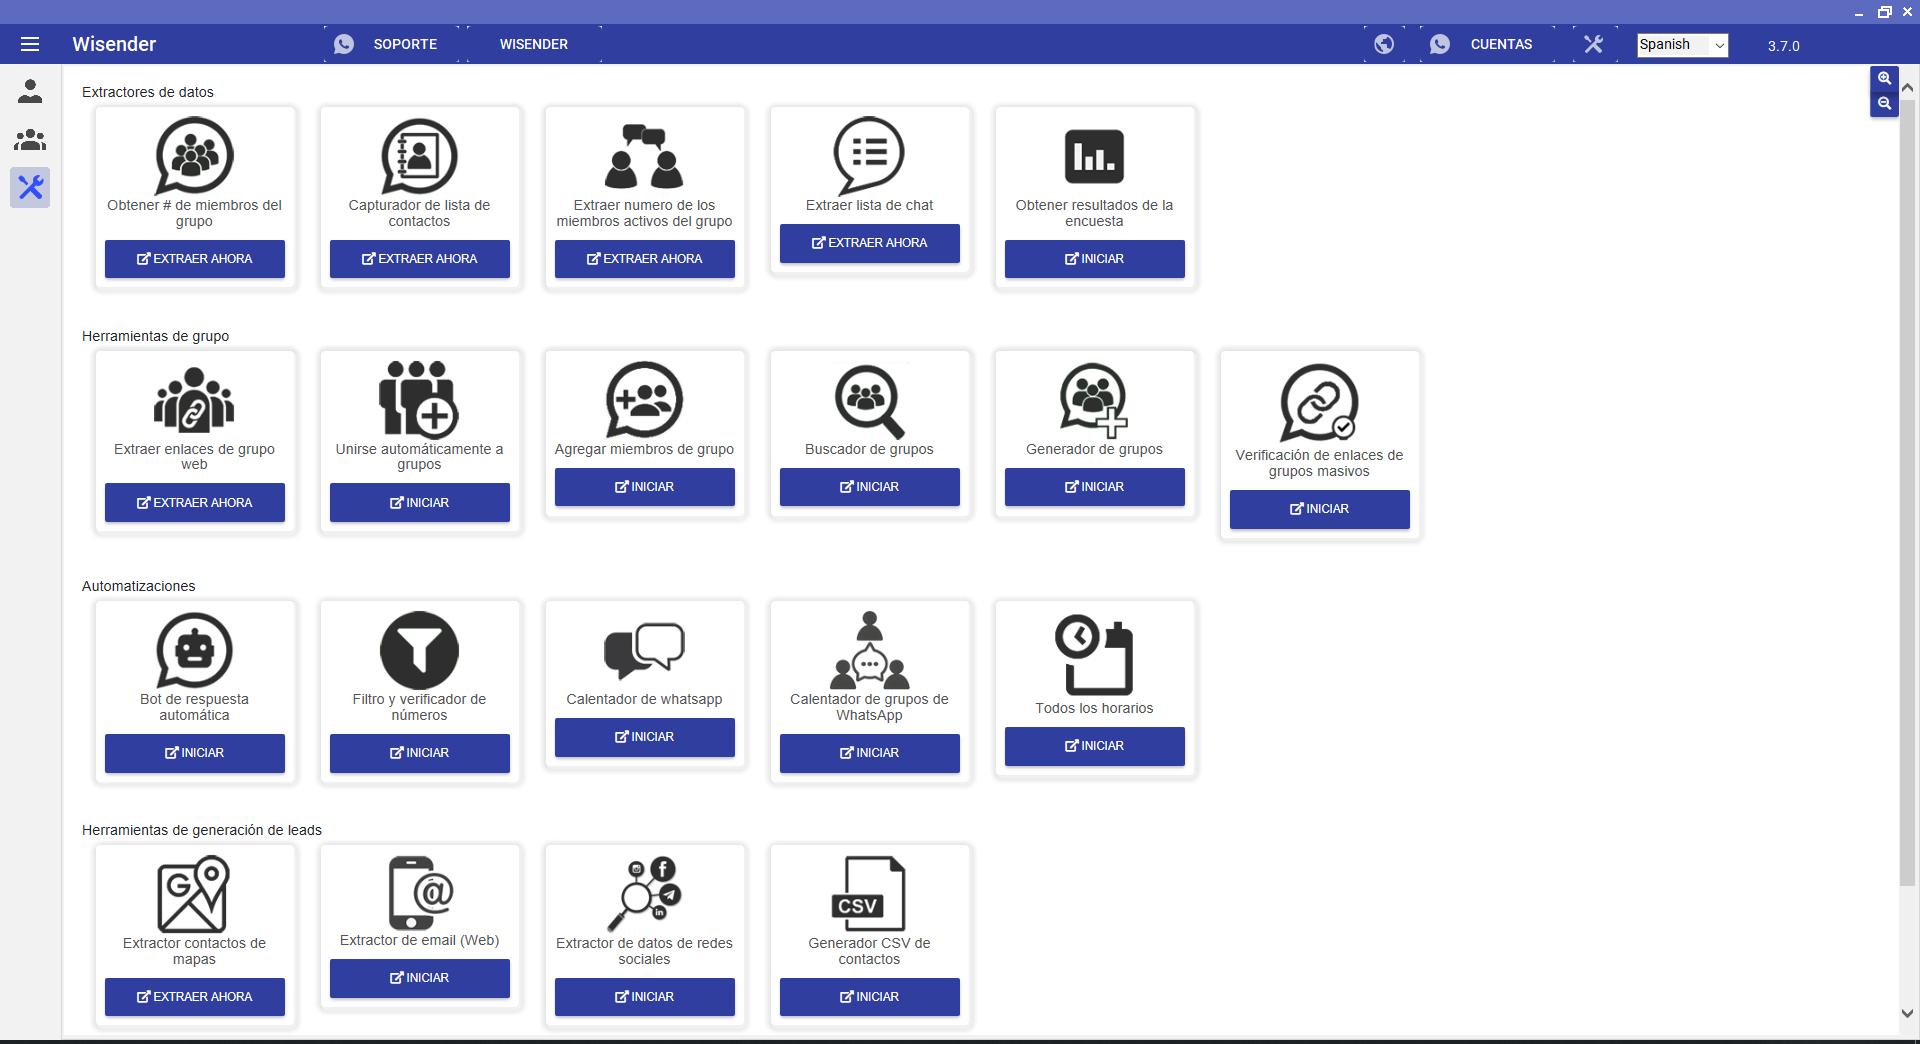Screen dimensions: 1920x1044
Task: Click the scrollbar down arrow
Action: click(x=1907, y=1013)
